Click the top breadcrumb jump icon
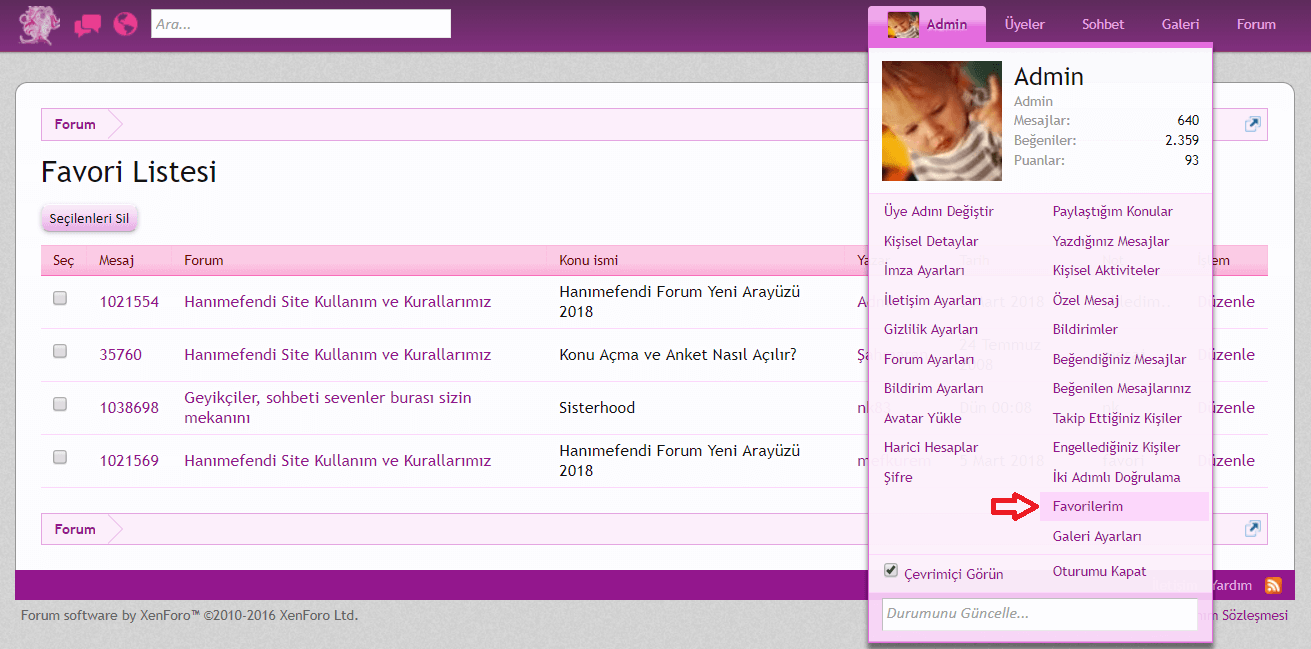1311x649 pixels. tap(1252, 124)
